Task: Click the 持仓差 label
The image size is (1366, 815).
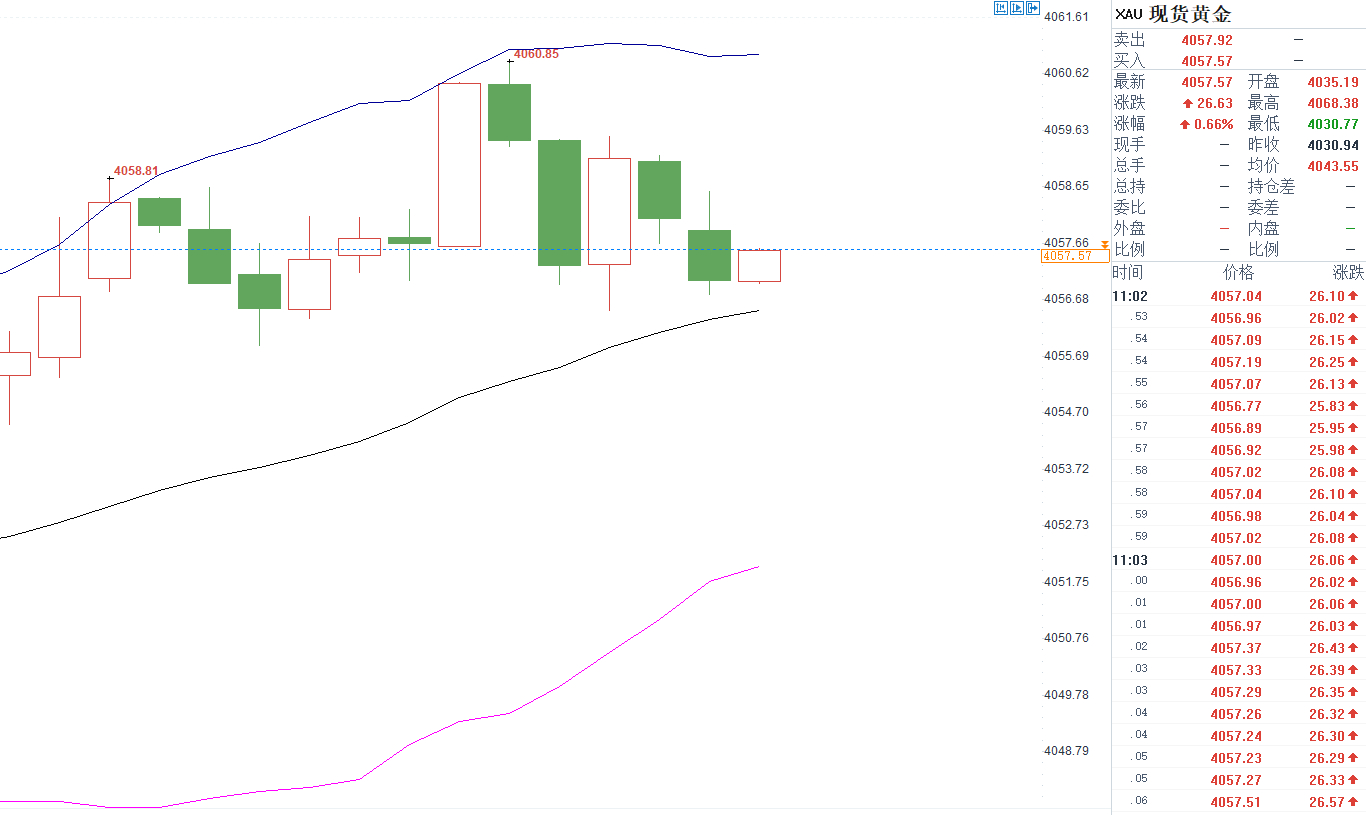Action: pos(1271,187)
